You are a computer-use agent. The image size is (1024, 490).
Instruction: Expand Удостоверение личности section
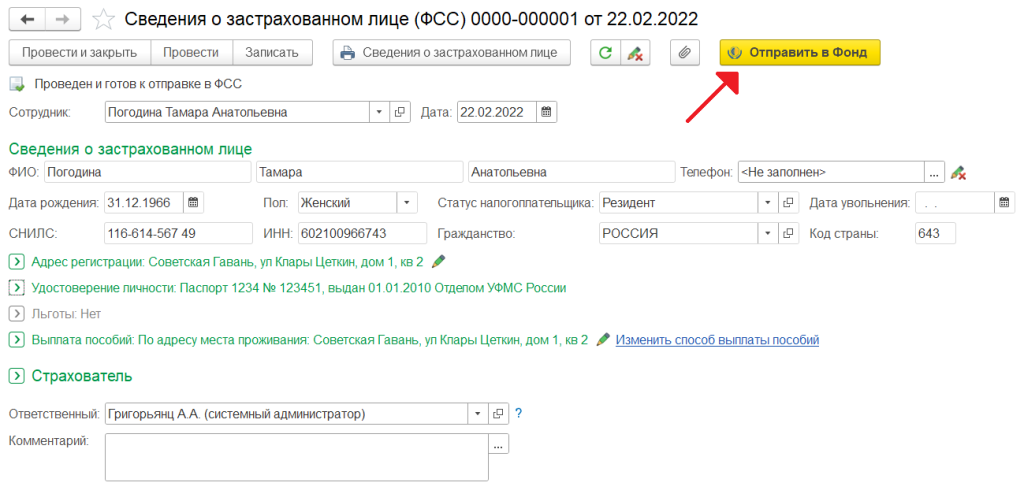(16, 288)
